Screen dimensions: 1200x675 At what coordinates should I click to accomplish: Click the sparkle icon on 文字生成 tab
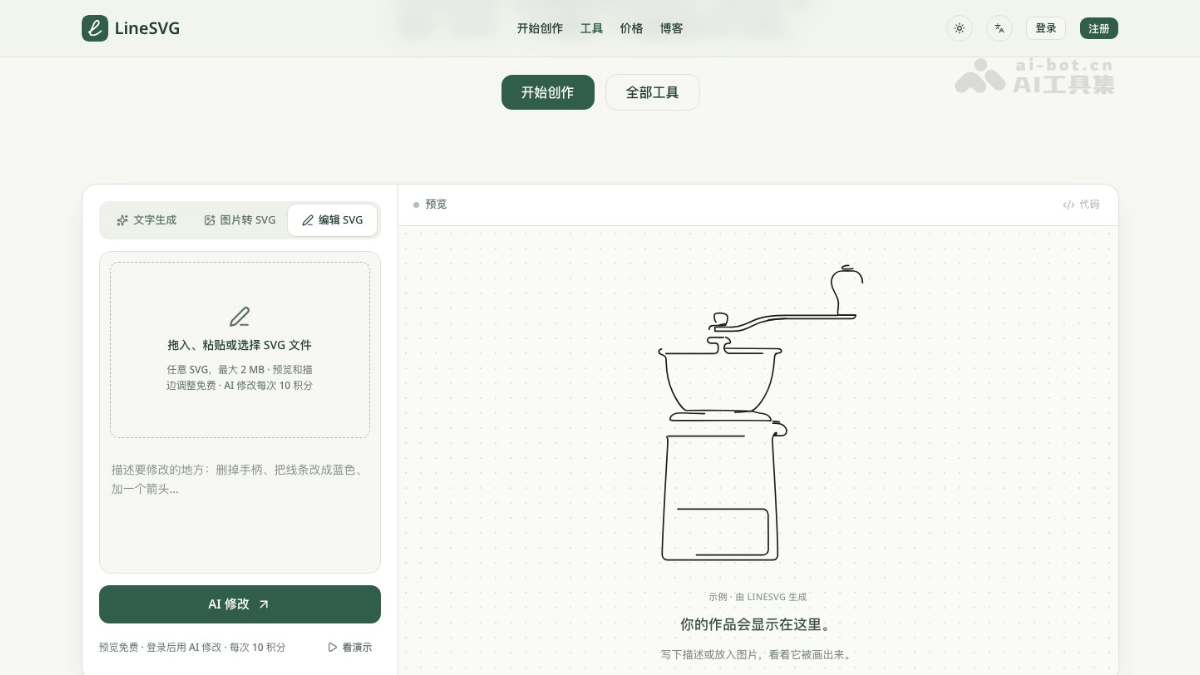tap(122, 220)
